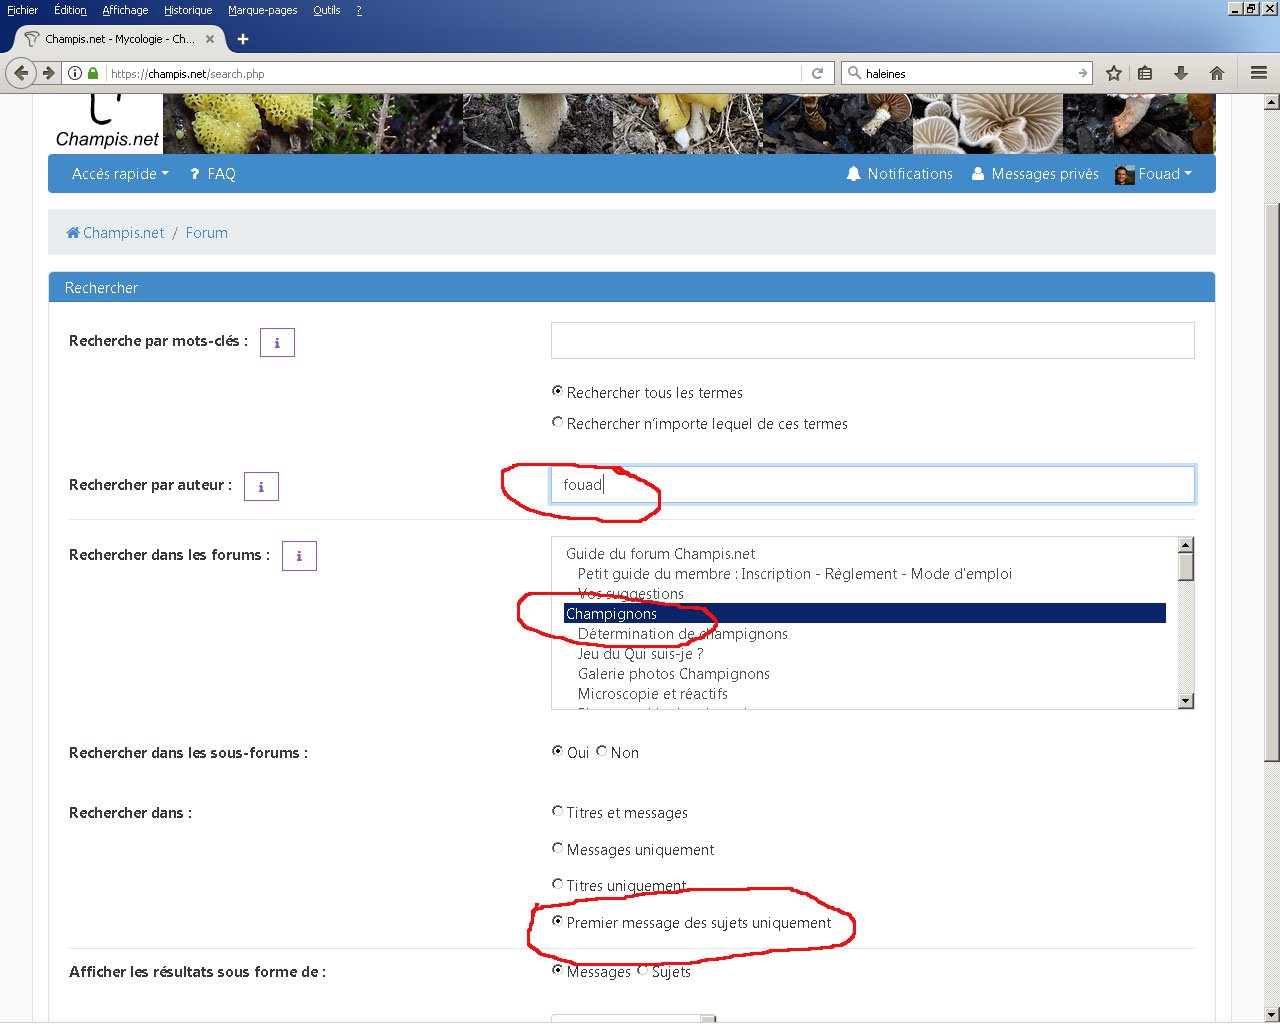1280x1024 pixels.
Task: Click the browser back arrow button
Action: click(22, 73)
